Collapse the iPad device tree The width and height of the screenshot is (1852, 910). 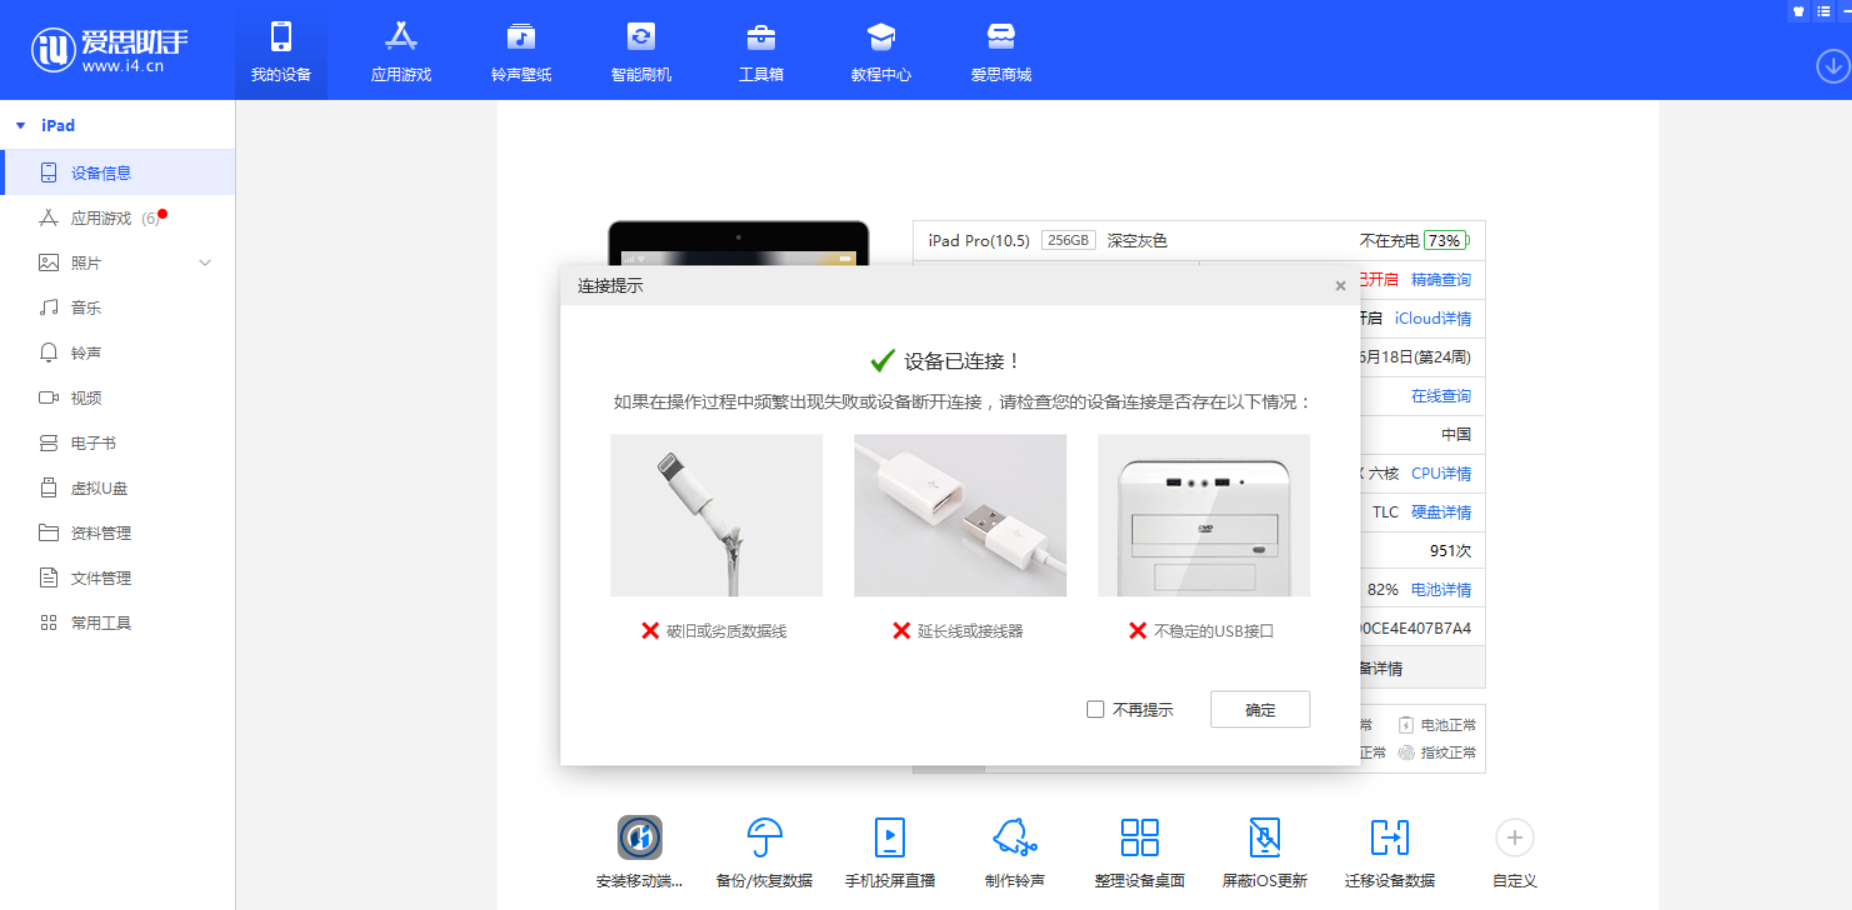[20, 126]
